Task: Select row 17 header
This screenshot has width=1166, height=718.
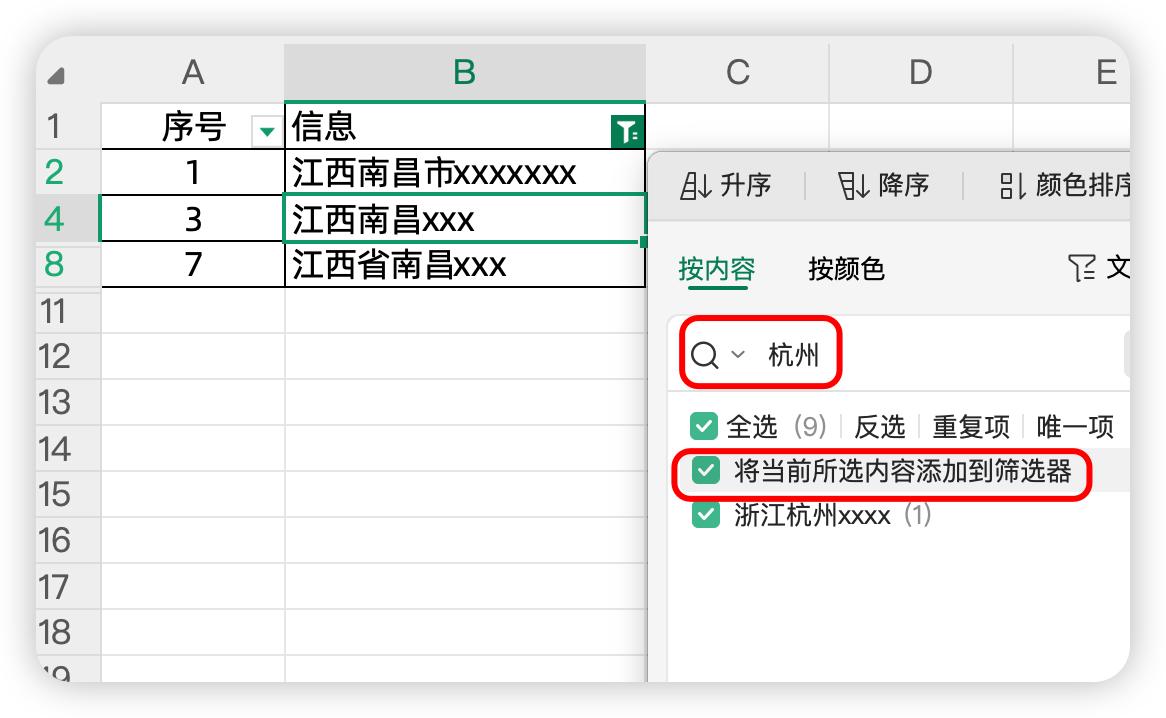Action: click(54, 586)
